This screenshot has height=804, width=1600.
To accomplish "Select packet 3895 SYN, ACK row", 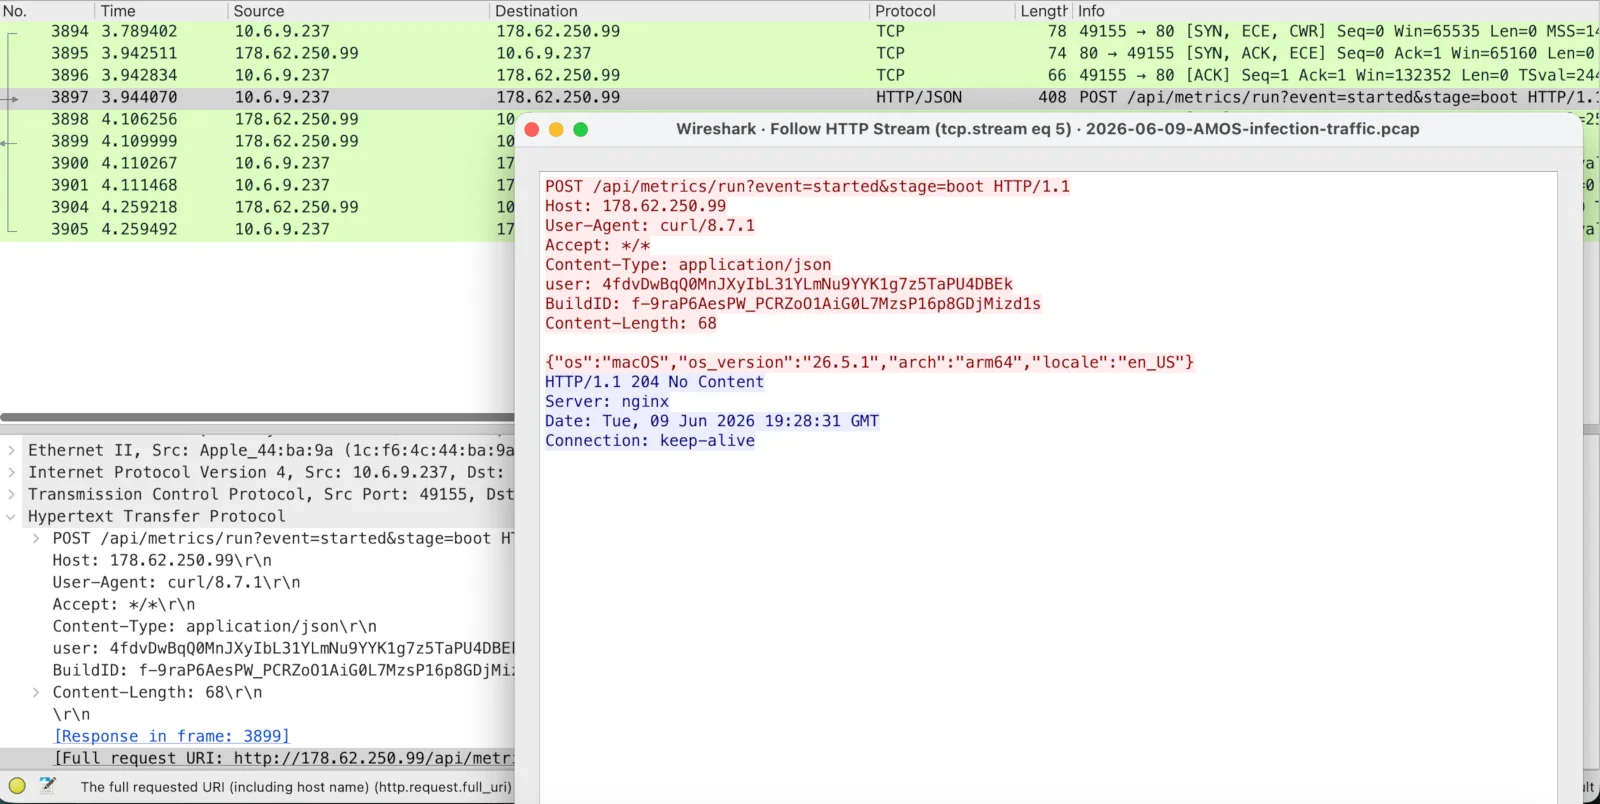I will click(800, 53).
